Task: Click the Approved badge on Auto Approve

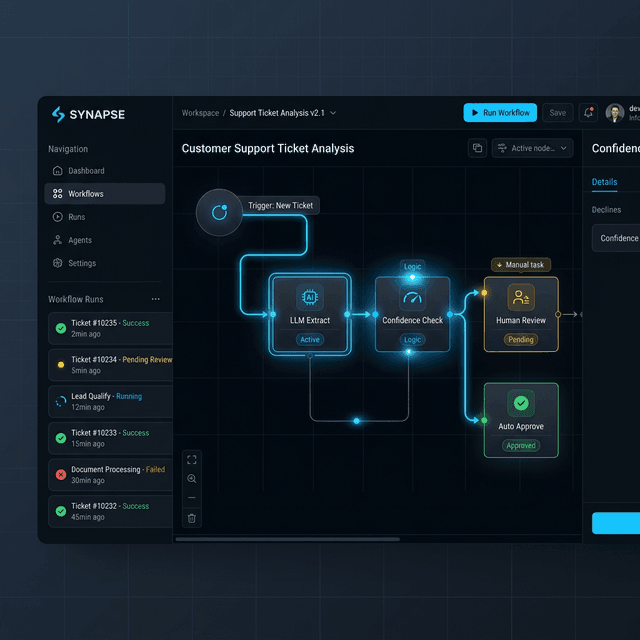Action: coord(521,446)
